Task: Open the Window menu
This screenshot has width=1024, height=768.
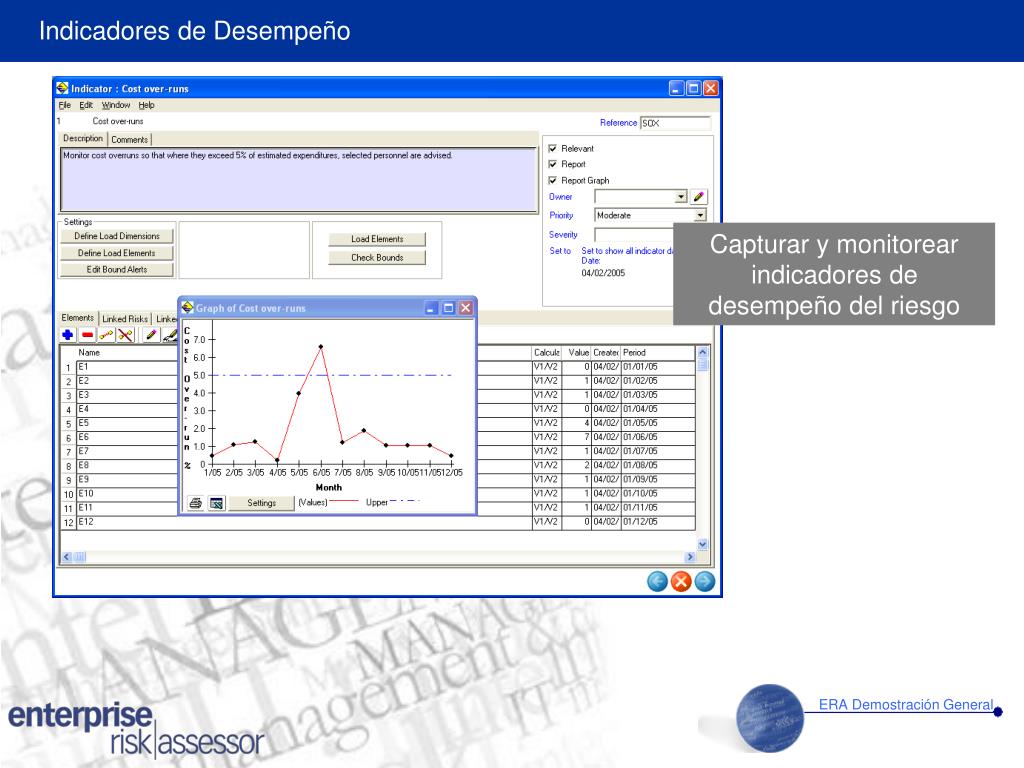Action: coord(116,105)
